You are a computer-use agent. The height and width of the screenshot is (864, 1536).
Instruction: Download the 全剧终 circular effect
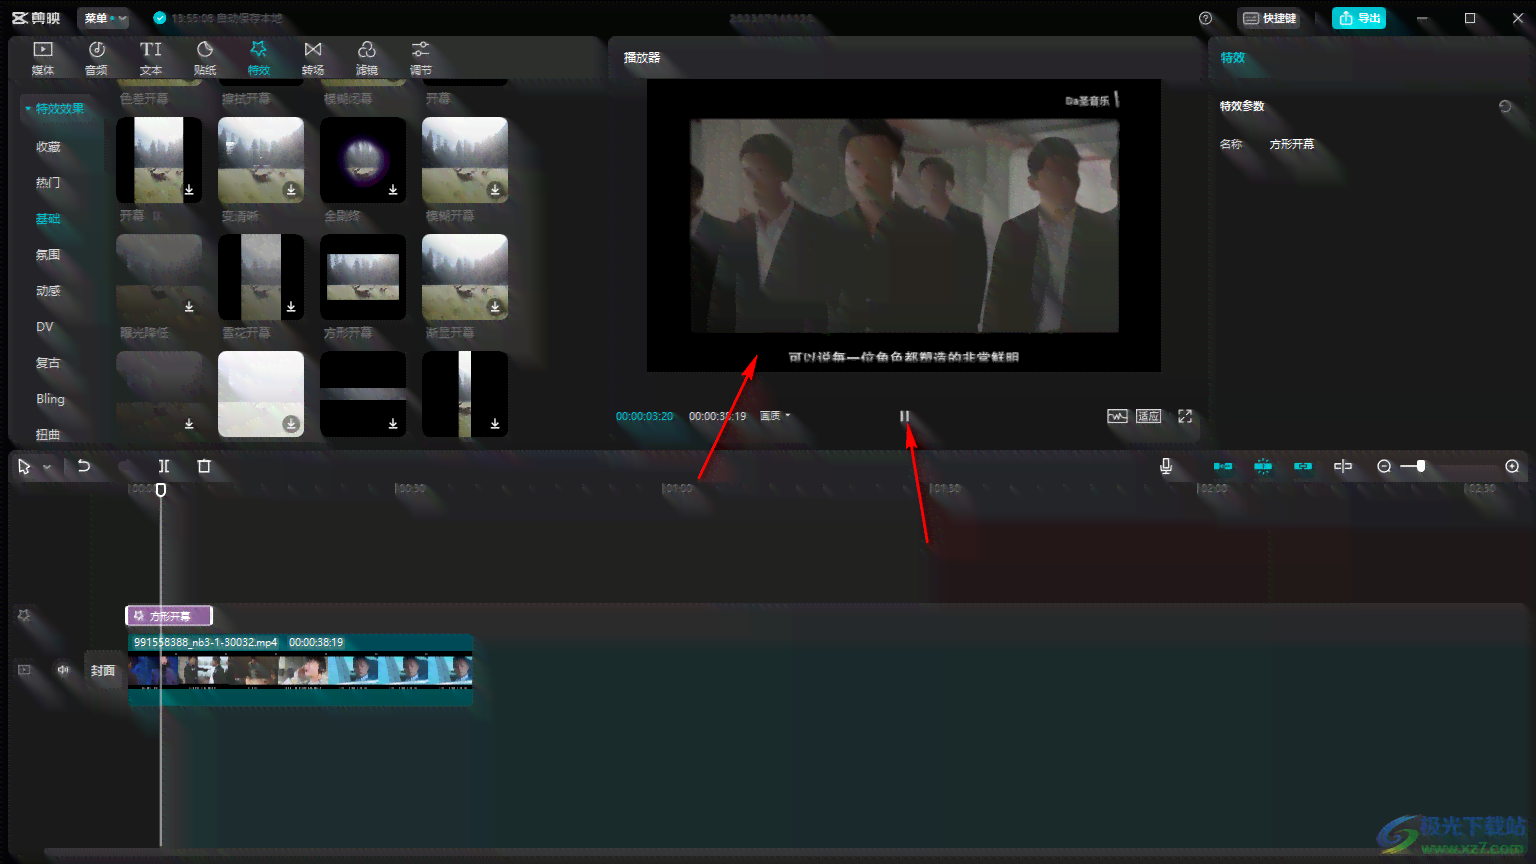(393, 190)
